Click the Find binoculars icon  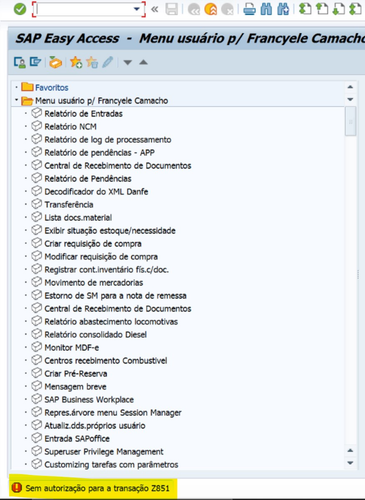266,9
